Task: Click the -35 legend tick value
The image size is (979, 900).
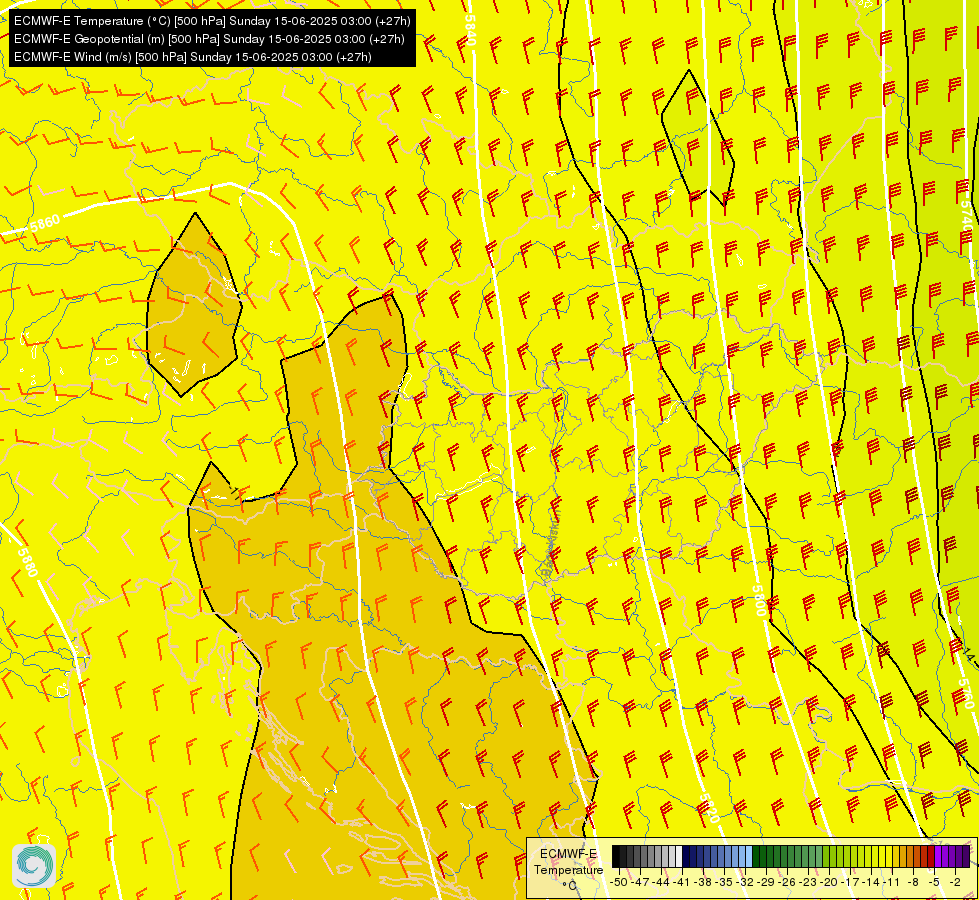Action: [x=724, y=882]
